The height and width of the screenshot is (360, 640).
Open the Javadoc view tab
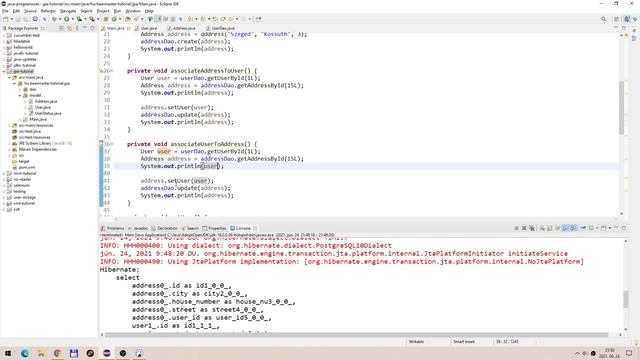[x=138, y=228]
